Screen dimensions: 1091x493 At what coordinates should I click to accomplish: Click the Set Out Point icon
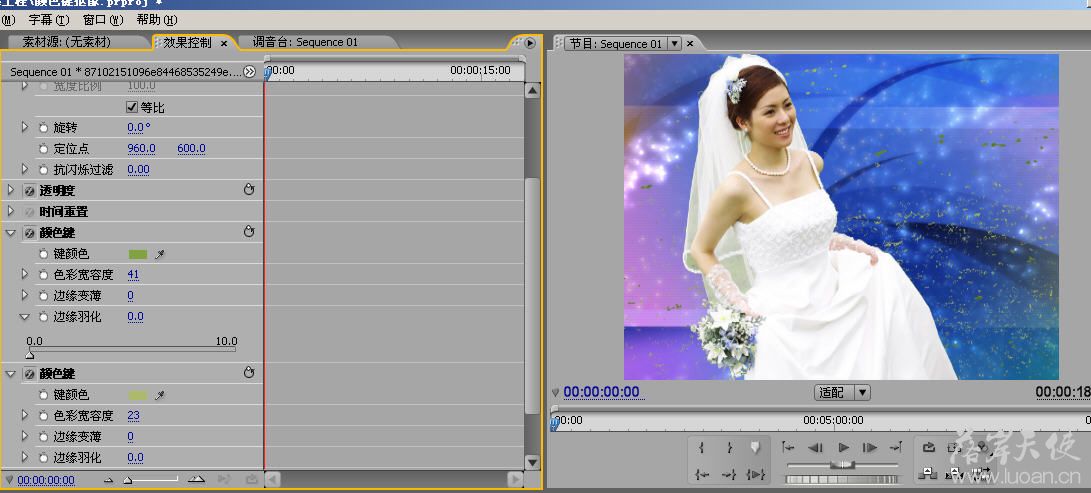[x=729, y=448]
